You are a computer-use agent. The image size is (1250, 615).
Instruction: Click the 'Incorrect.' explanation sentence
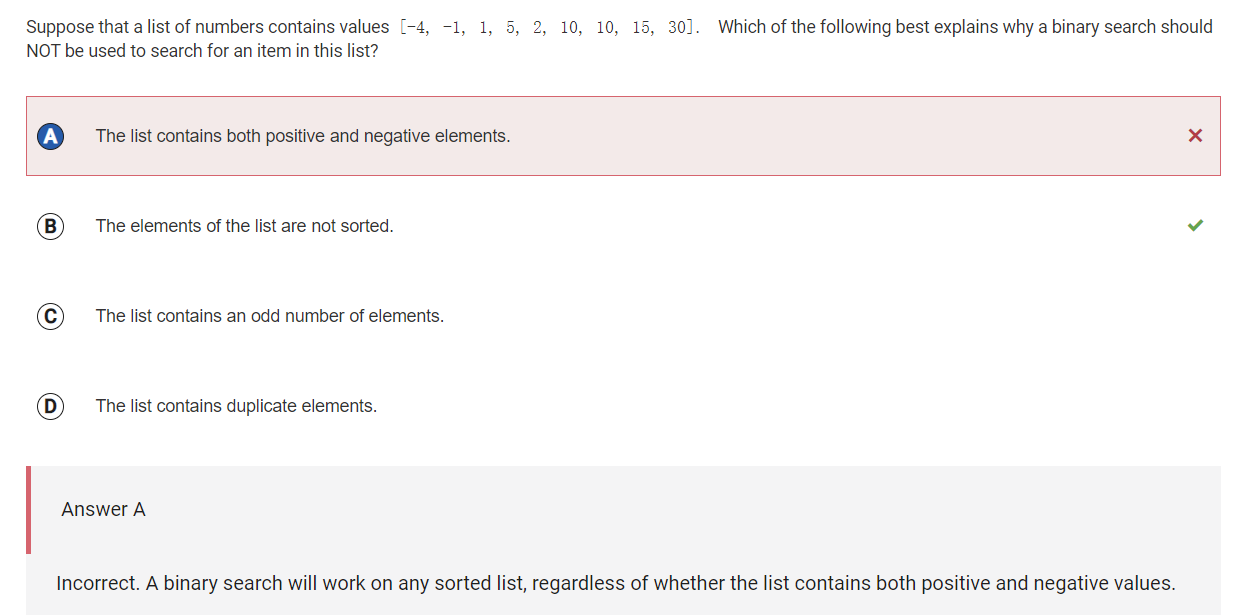(x=616, y=583)
